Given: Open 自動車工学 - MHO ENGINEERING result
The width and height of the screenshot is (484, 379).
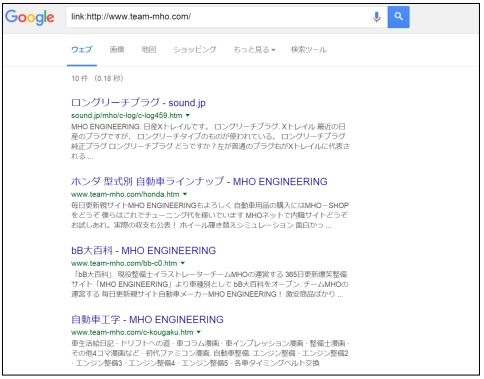Looking at the screenshot, I should coord(147,319).
